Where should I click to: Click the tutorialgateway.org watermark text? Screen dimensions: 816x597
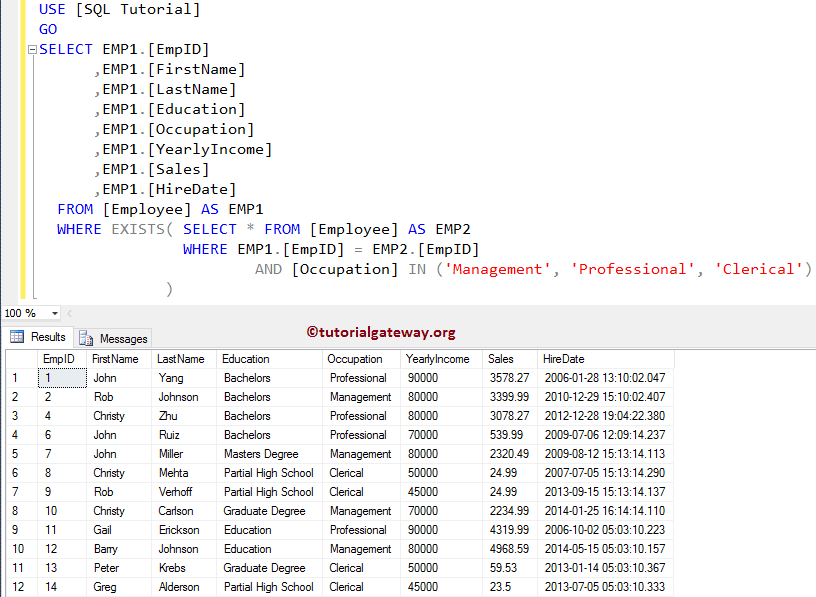[381, 331]
